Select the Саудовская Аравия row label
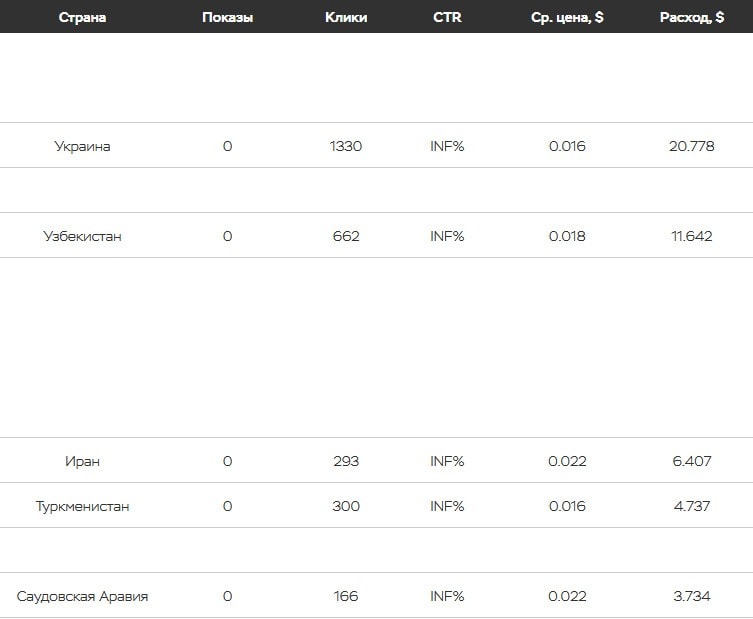The image size is (753, 619). [x=82, y=596]
